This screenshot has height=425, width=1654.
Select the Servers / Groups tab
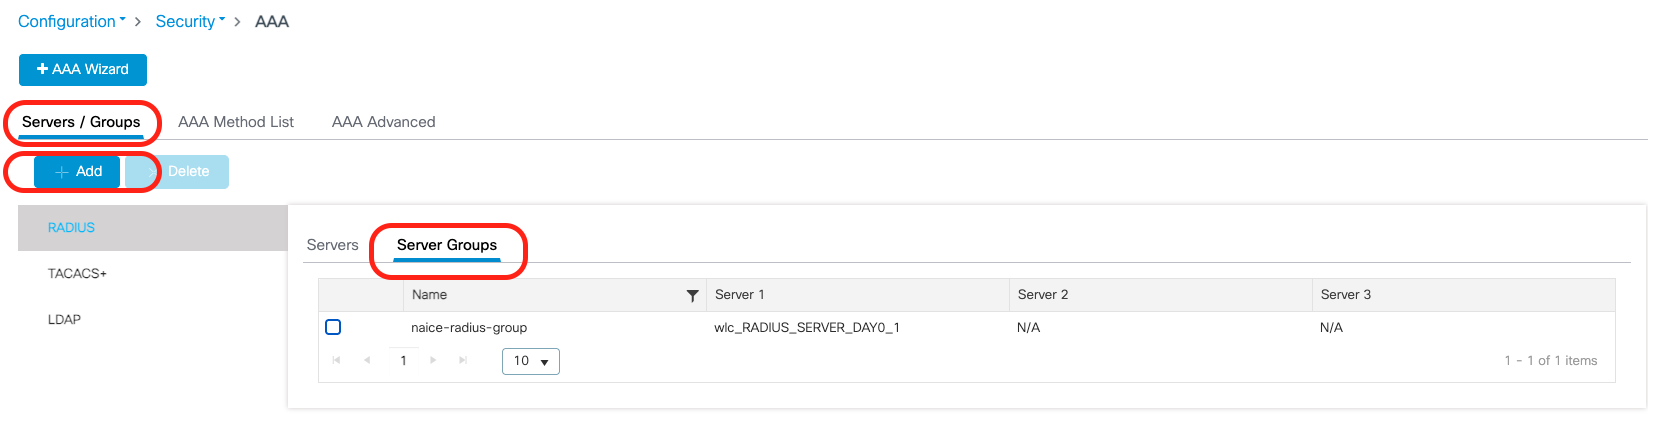click(x=81, y=122)
